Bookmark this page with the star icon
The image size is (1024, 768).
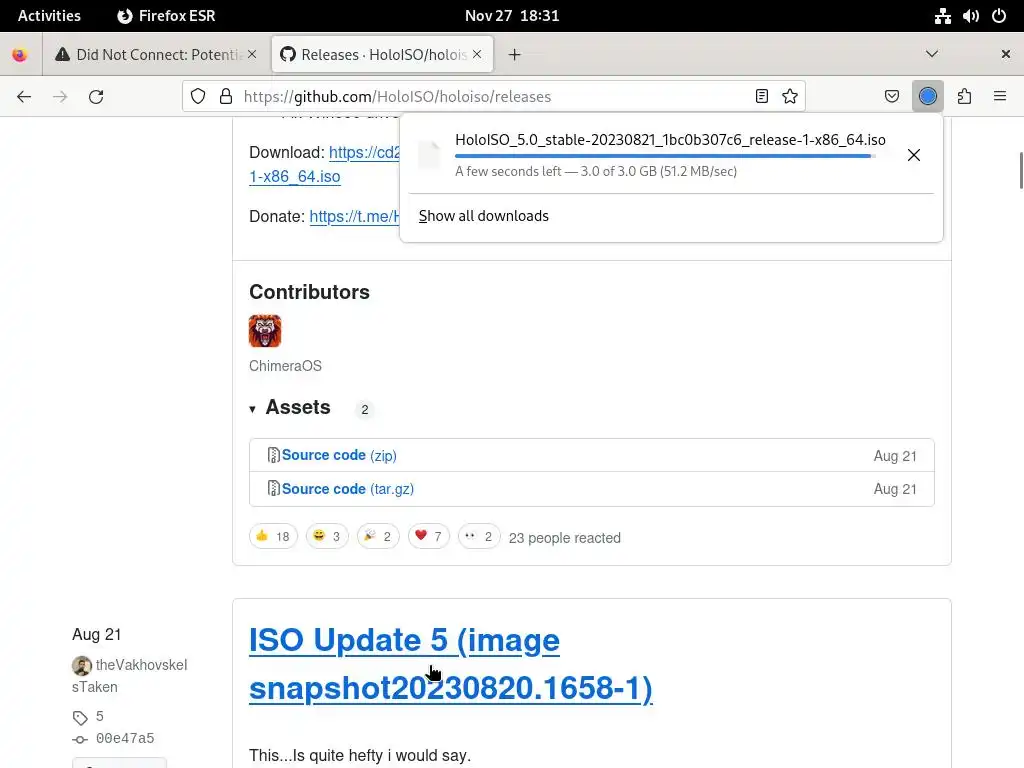790,97
